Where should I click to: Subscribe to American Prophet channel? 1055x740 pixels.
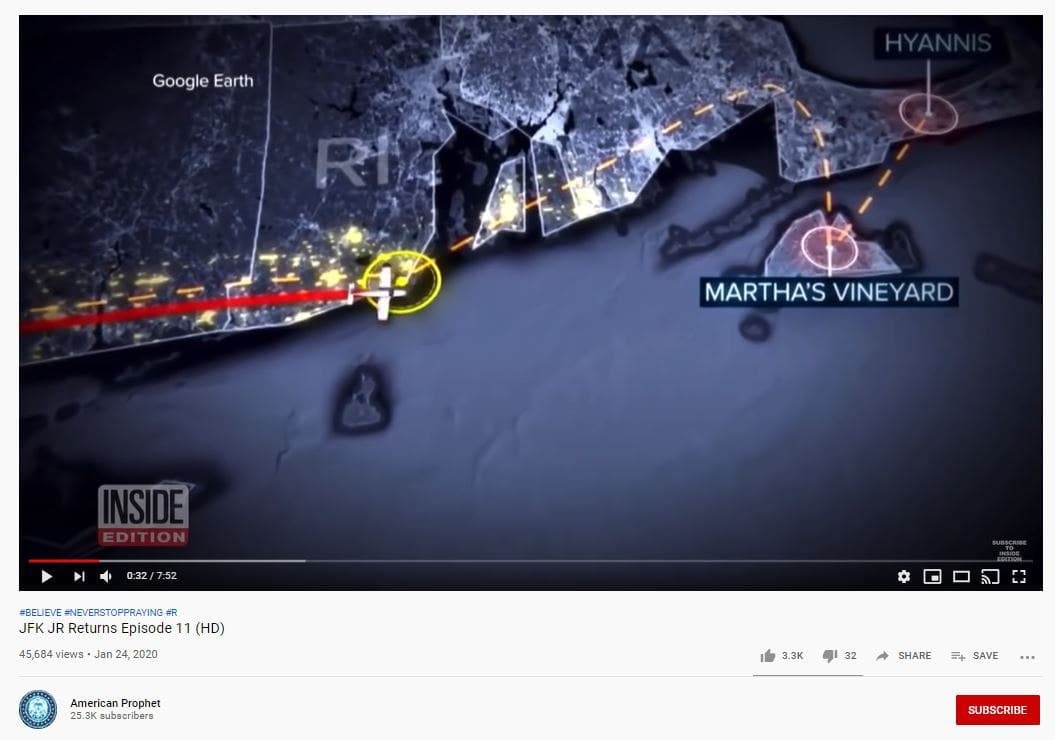tap(997, 710)
